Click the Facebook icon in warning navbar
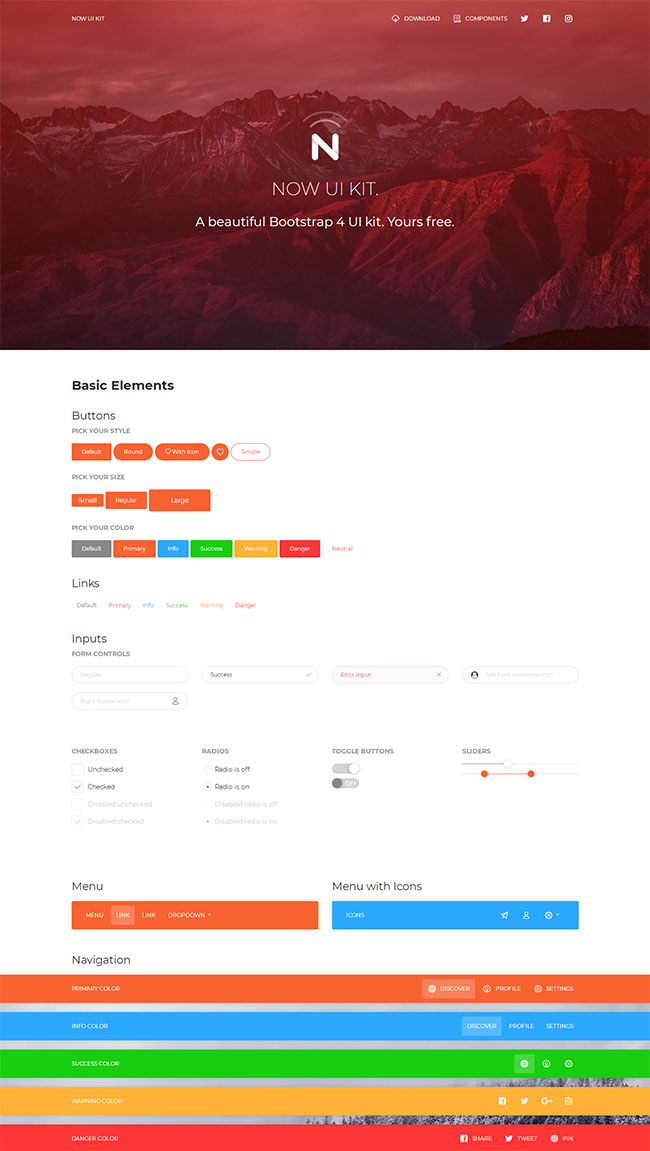This screenshot has width=650, height=1151. tap(502, 1101)
